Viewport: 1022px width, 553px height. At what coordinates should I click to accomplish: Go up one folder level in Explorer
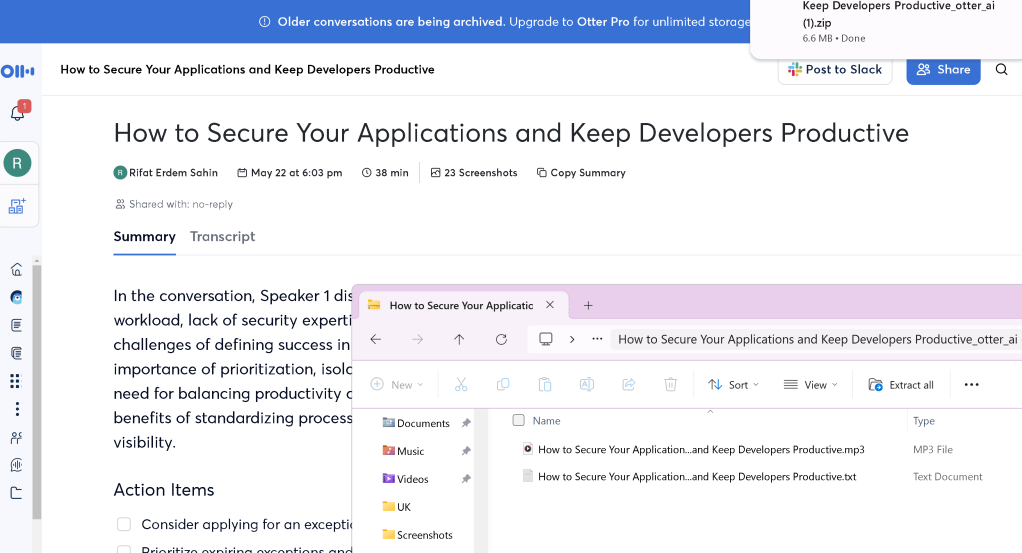point(460,339)
